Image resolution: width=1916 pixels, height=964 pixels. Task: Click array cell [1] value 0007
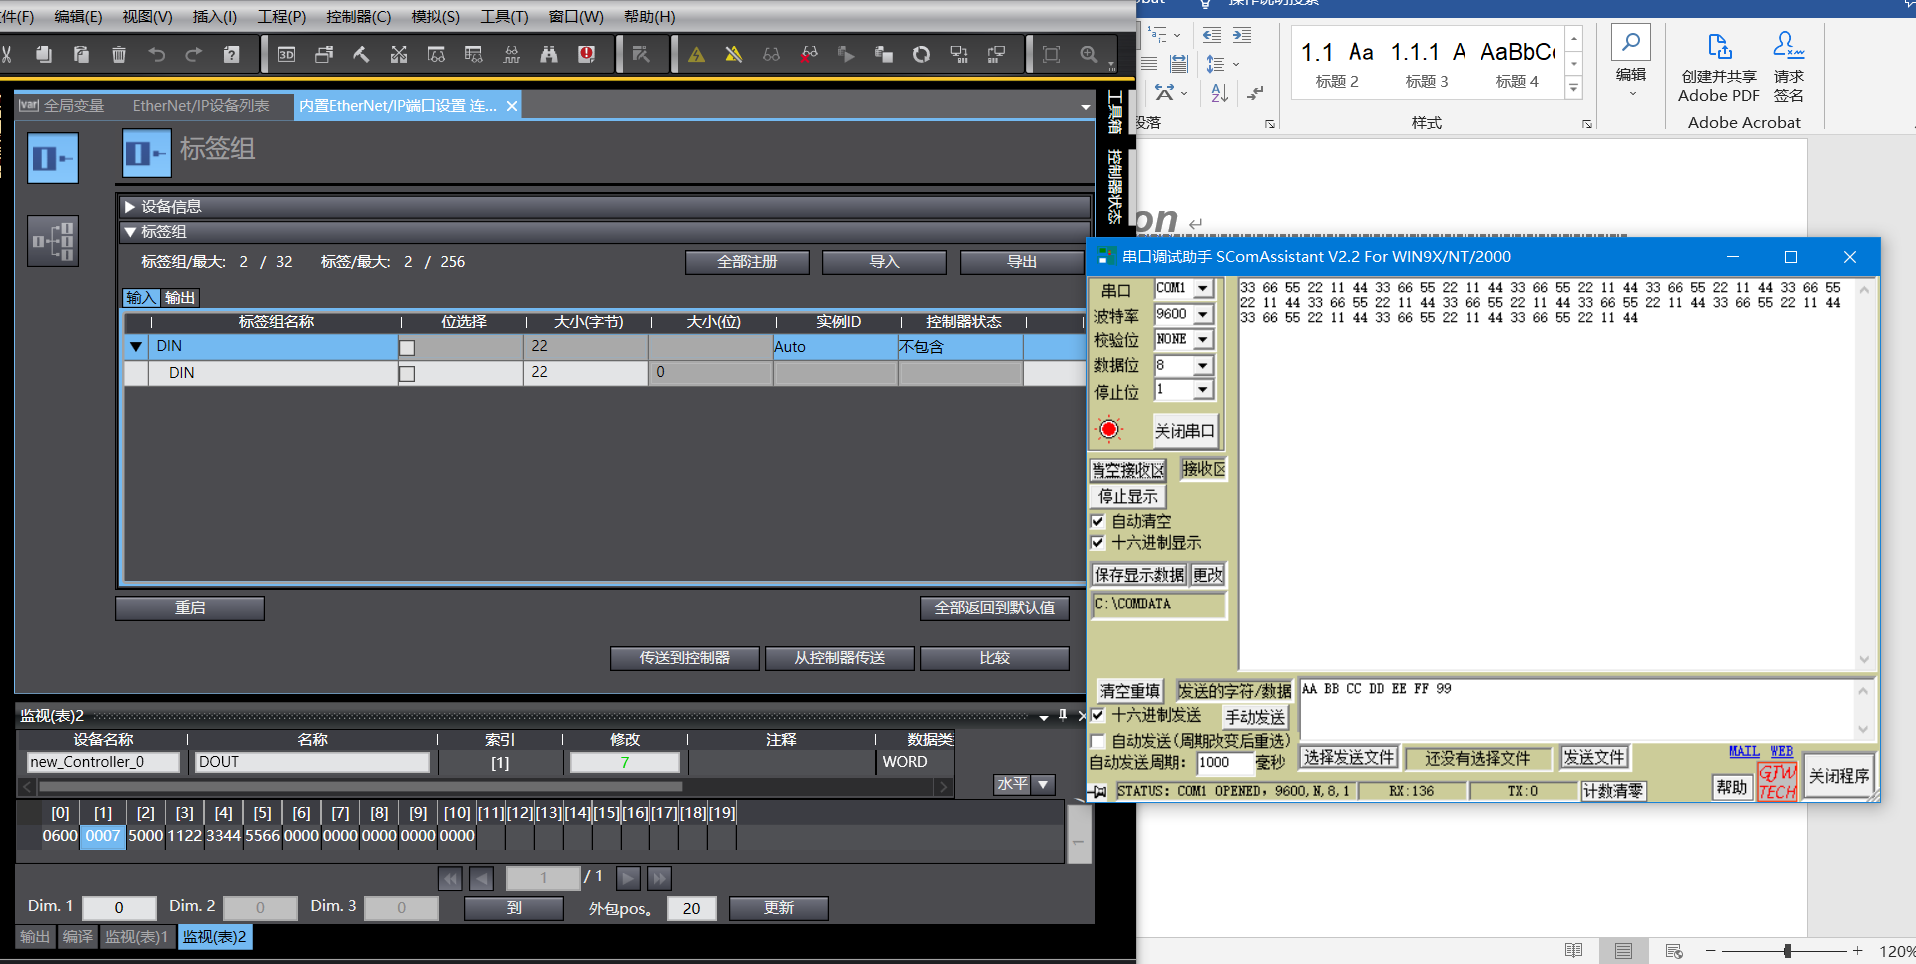click(x=103, y=836)
